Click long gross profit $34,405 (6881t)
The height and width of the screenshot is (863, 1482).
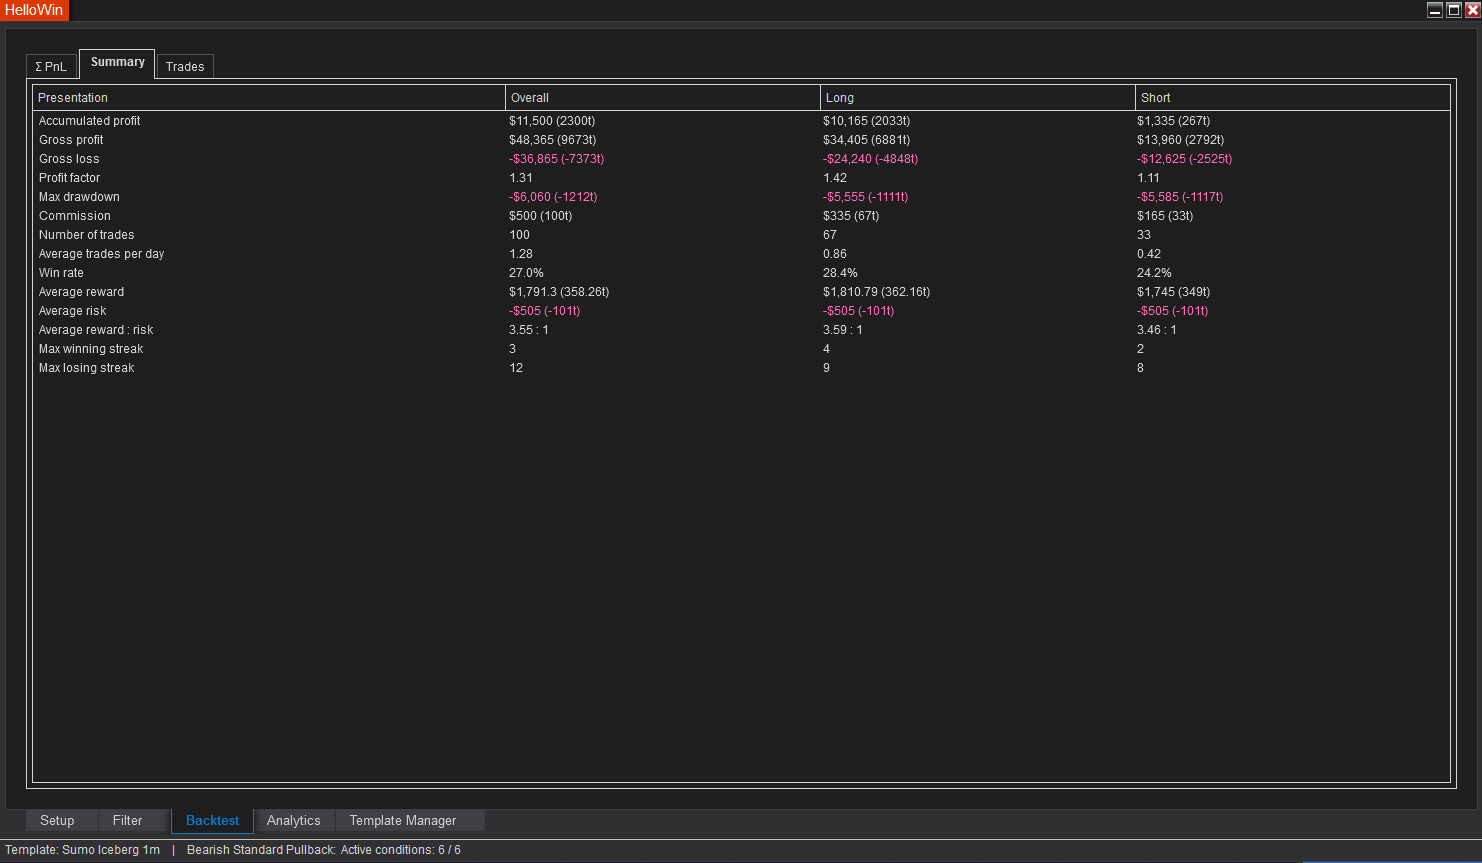coord(867,140)
